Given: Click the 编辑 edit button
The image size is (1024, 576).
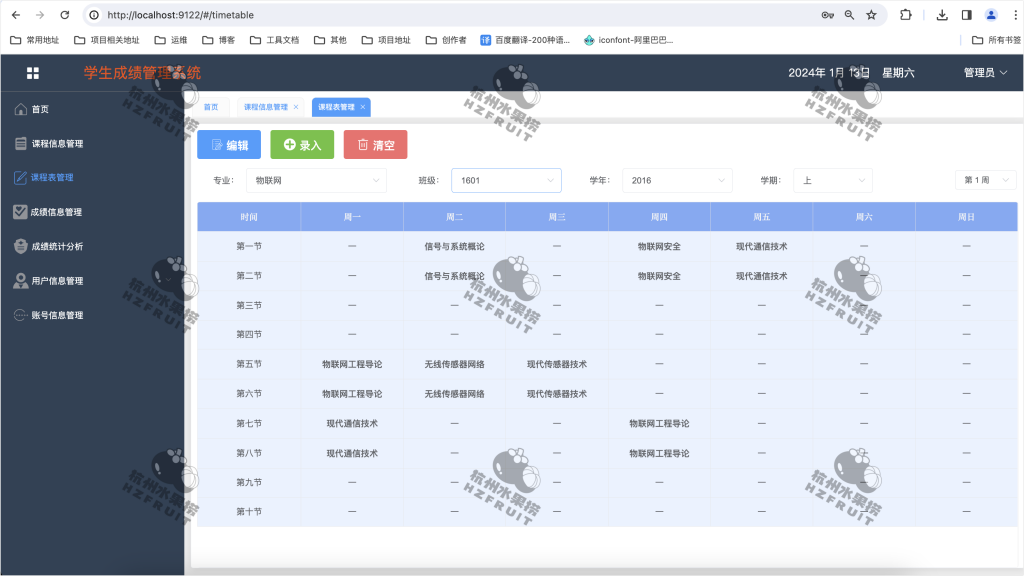Looking at the screenshot, I should click(228, 144).
